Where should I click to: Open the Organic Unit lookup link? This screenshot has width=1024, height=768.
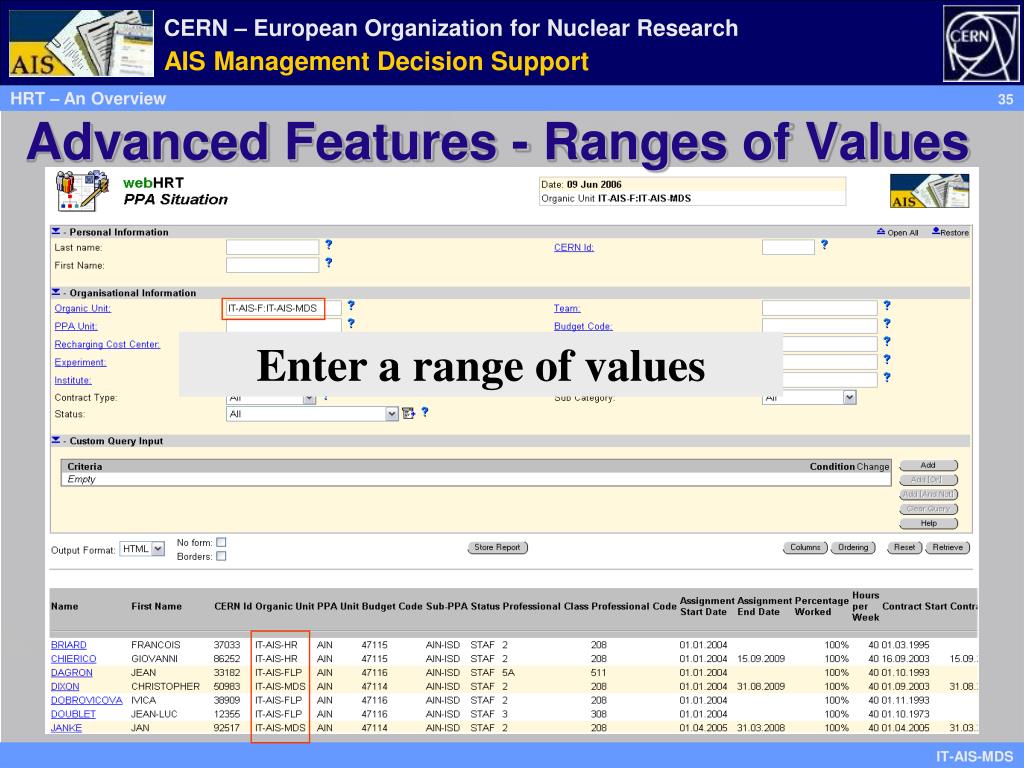(x=82, y=308)
